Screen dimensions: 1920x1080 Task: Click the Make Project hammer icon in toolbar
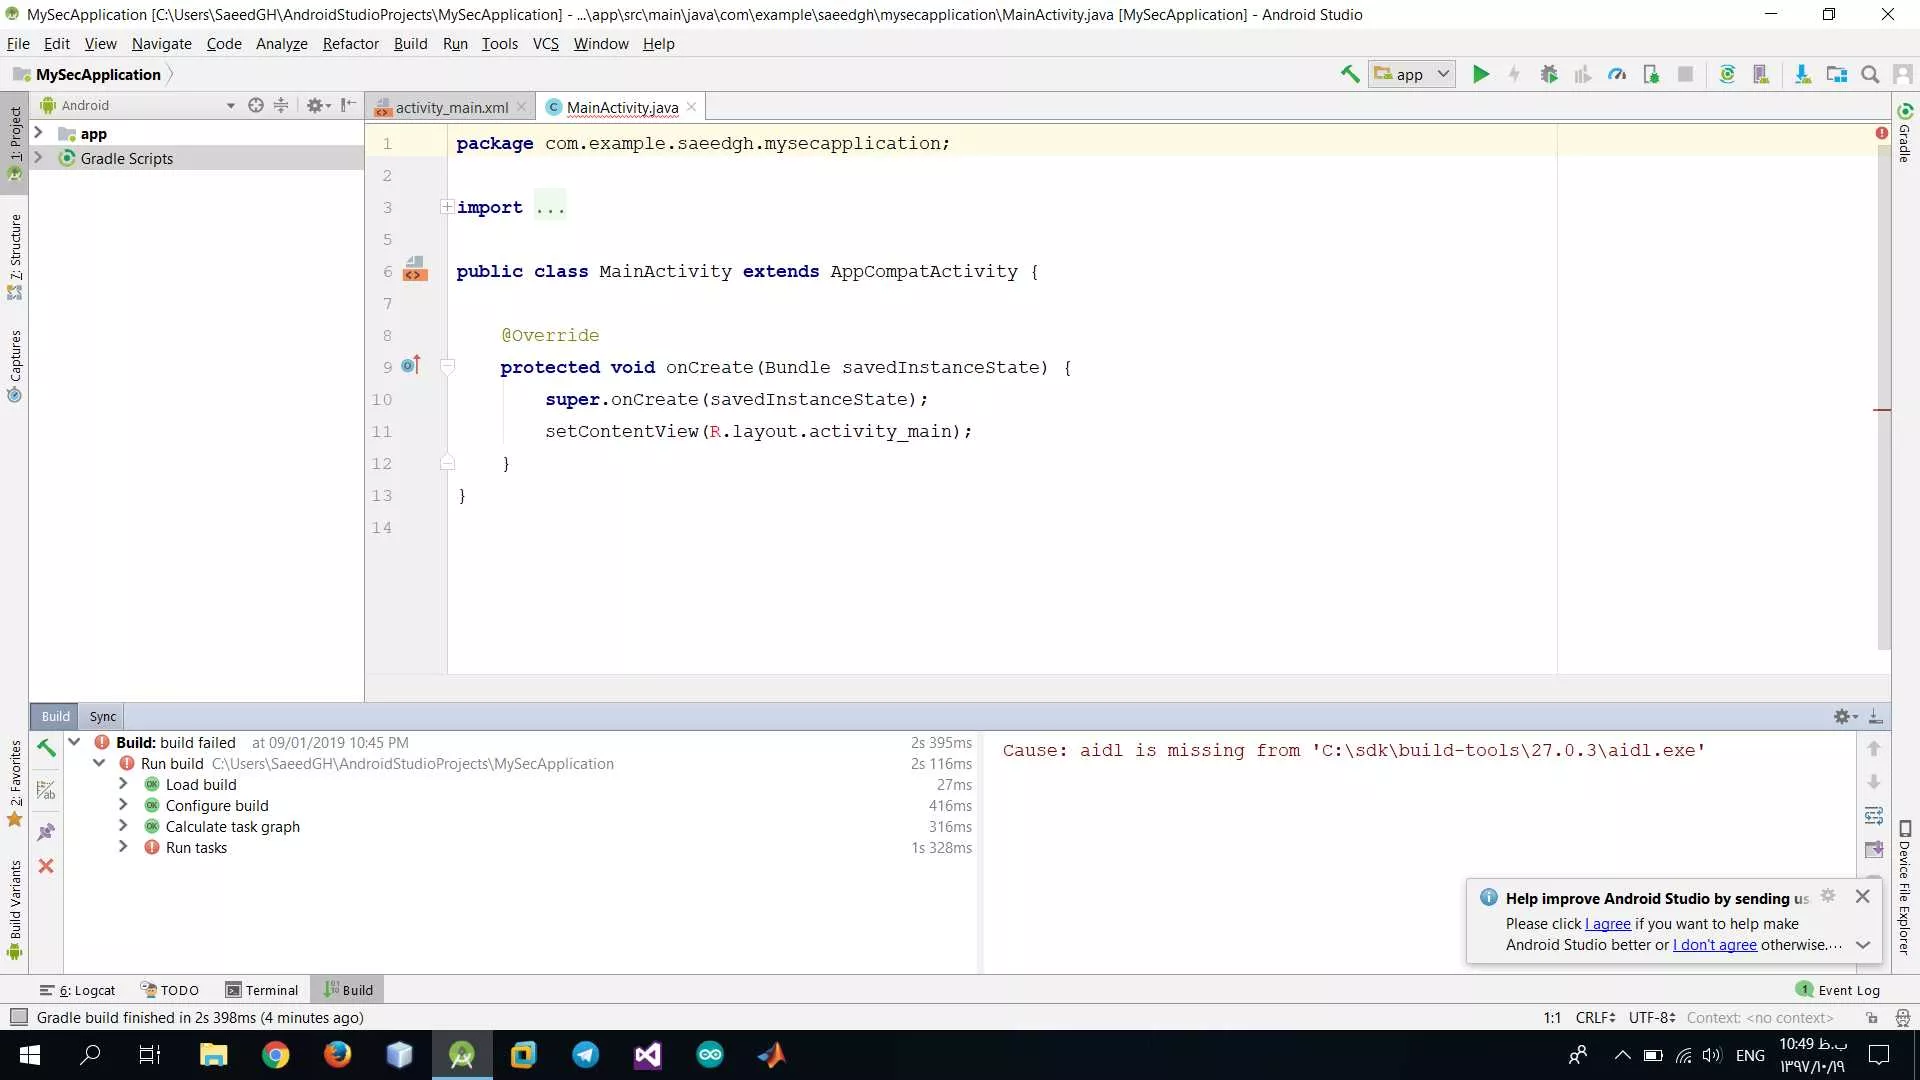tap(1350, 74)
